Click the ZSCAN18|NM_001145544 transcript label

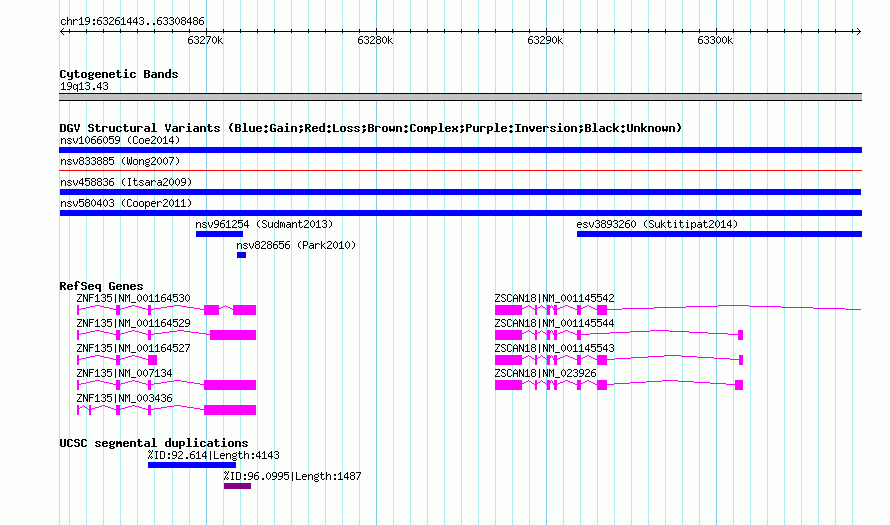[x=555, y=323]
